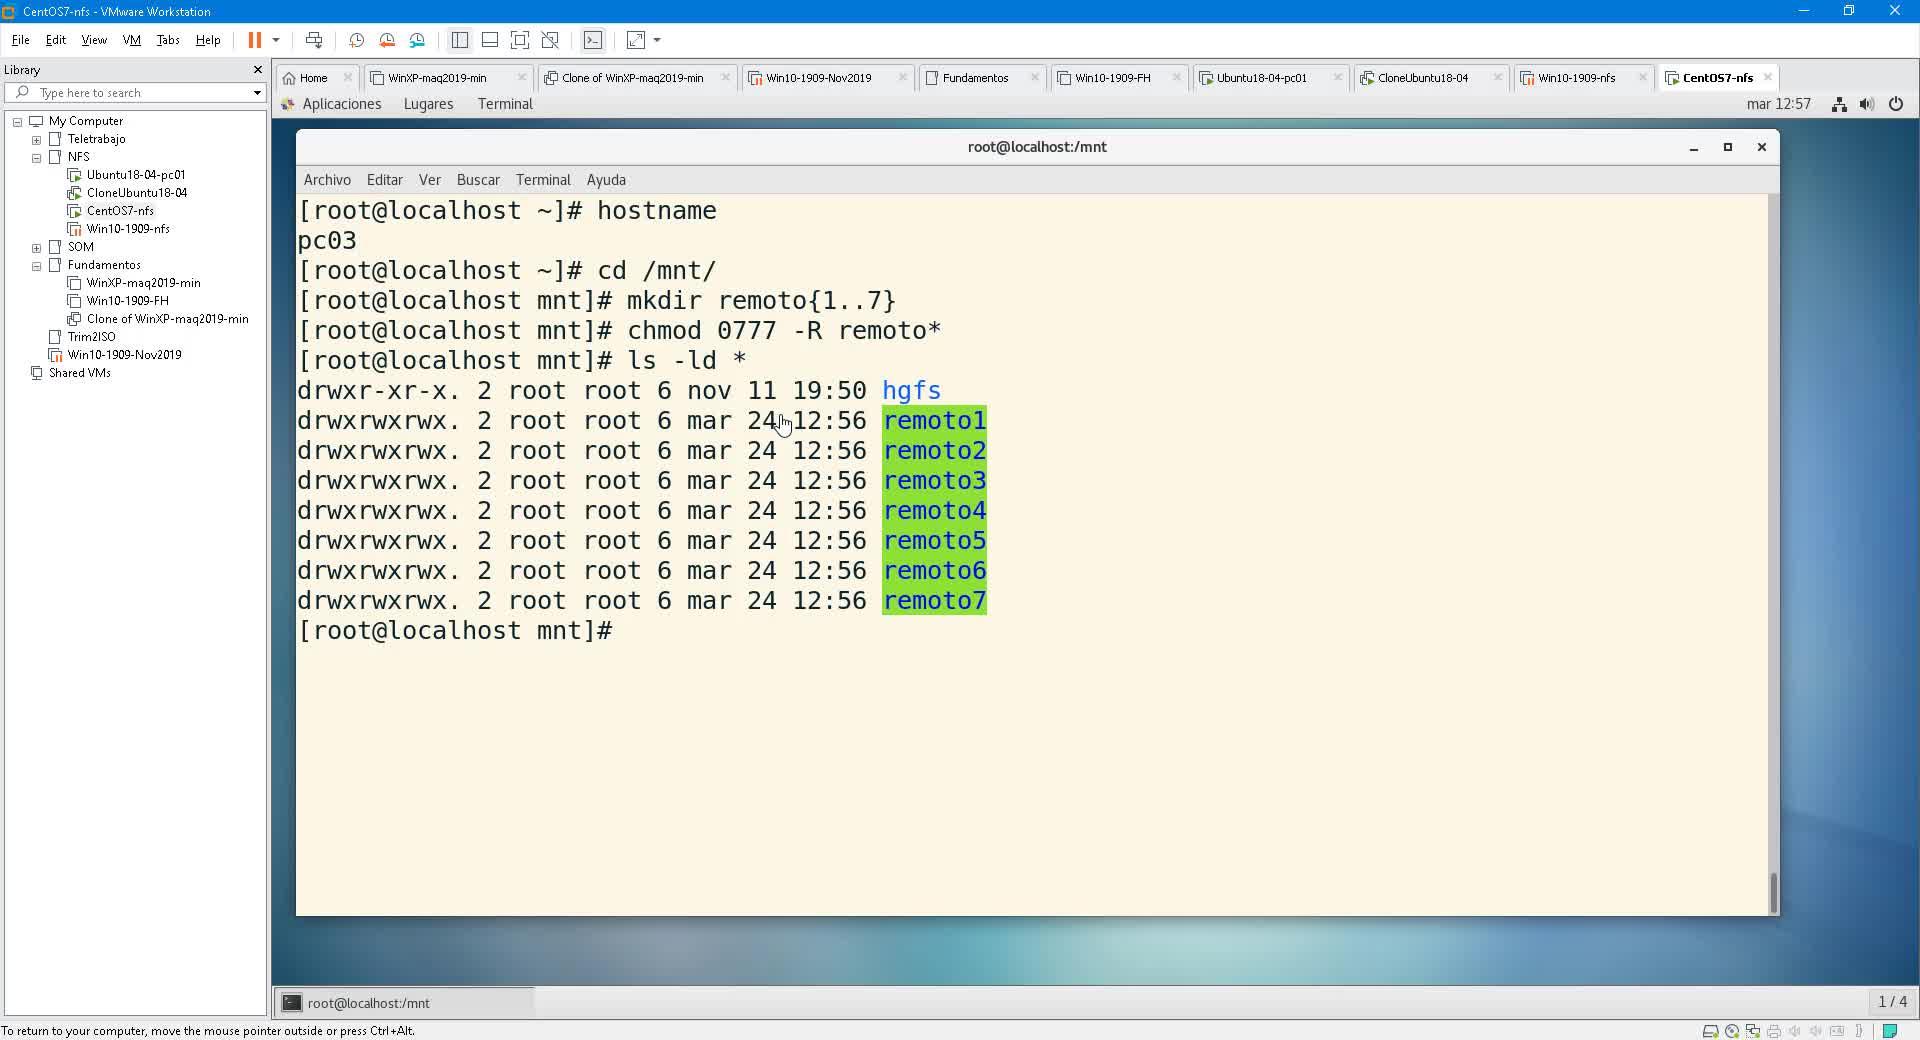1920x1040 pixels.
Task: Collapse the Fundamentos folder
Action: coord(37,266)
